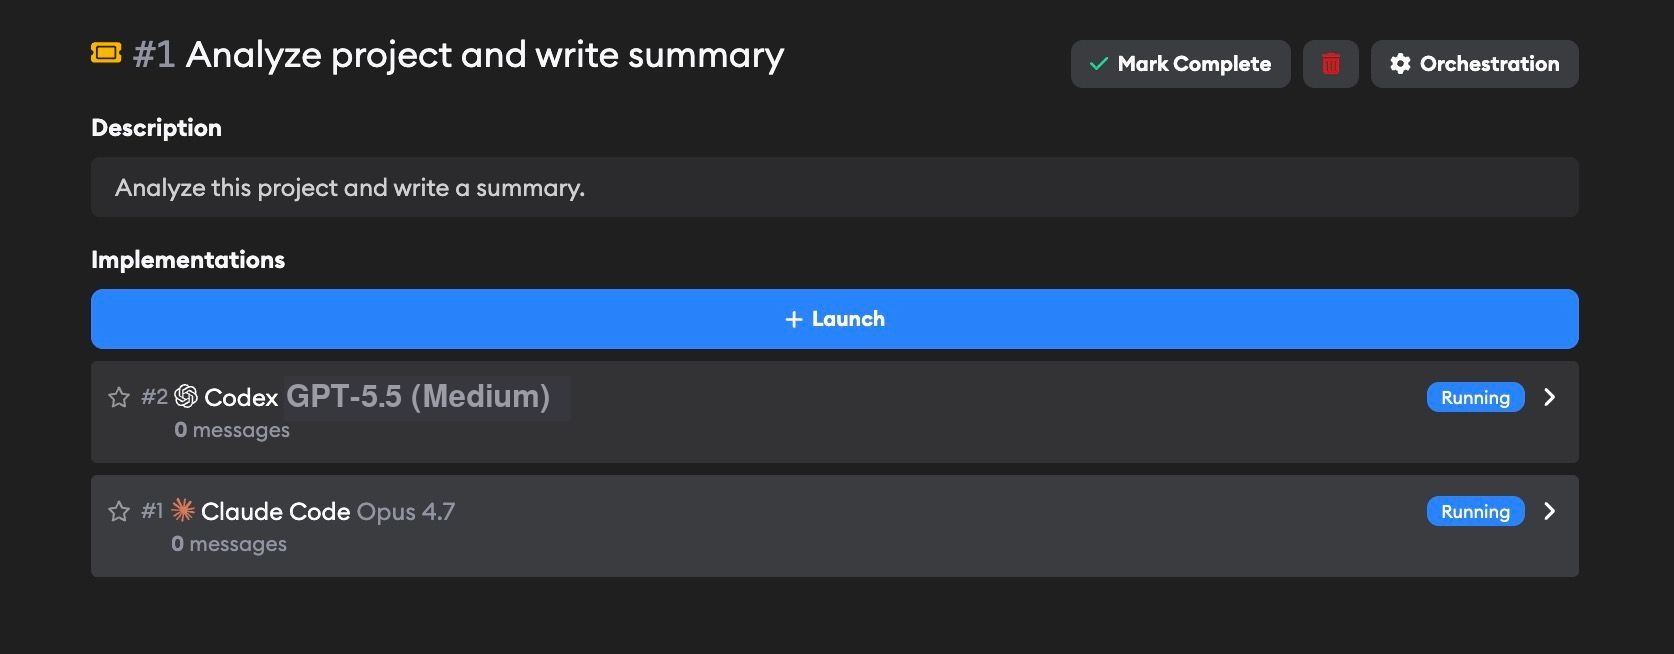The width and height of the screenshot is (1674, 654).
Task: Click the task title 'Analyze project and write summary'
Action: (485, 55)
